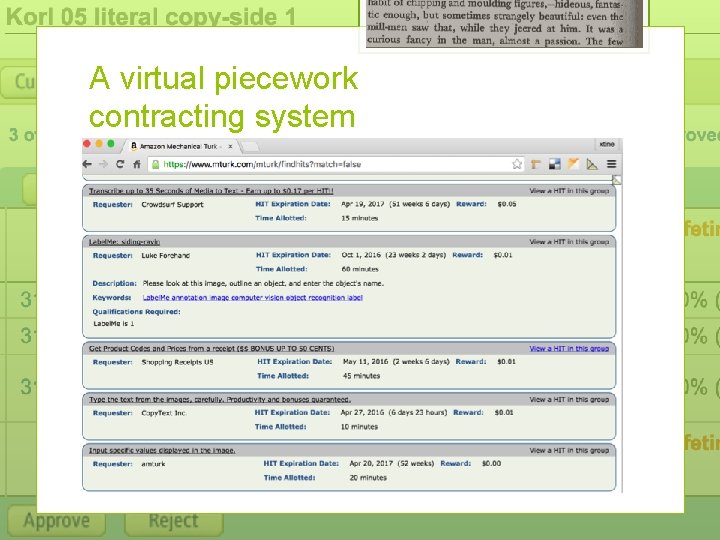View a HIT in Crowdsurf Support group
The width and height of the screenshot is (720, 540).
click(x=569, y=191)
